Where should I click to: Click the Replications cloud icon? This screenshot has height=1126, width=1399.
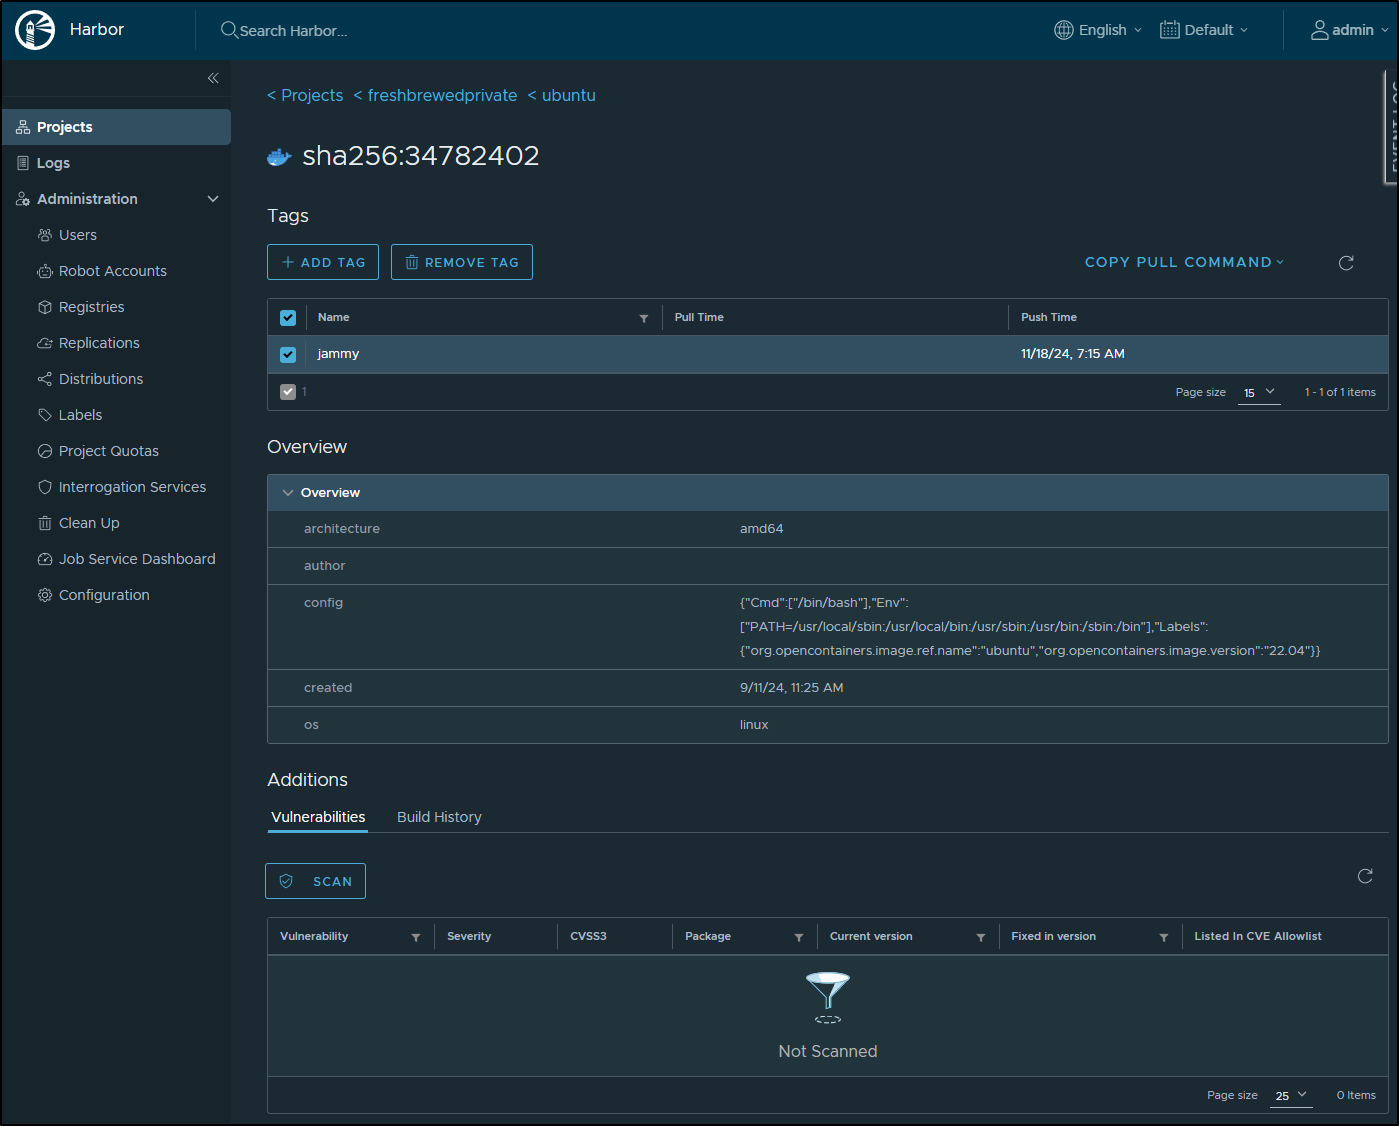coord(45,343)
